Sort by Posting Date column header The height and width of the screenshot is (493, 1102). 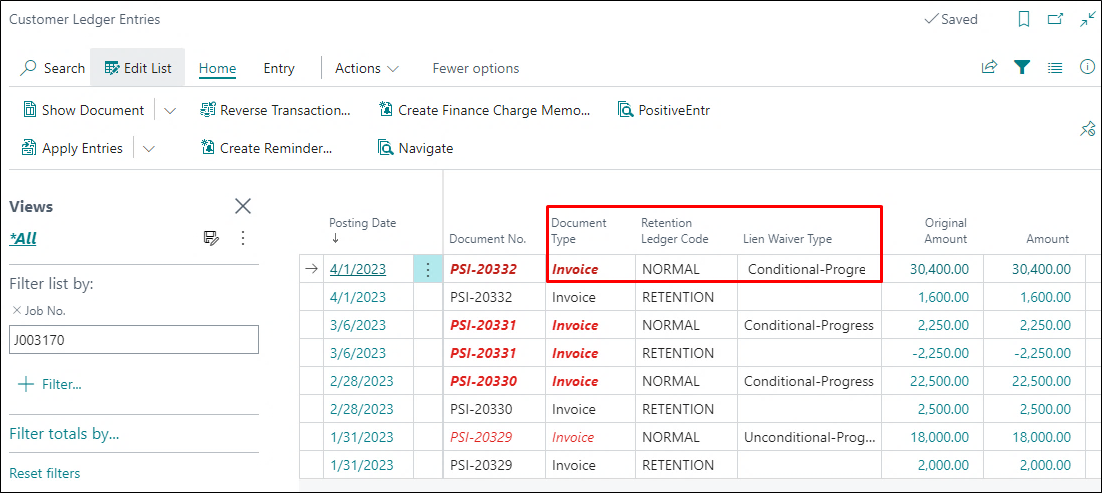[x=362, y=223]
